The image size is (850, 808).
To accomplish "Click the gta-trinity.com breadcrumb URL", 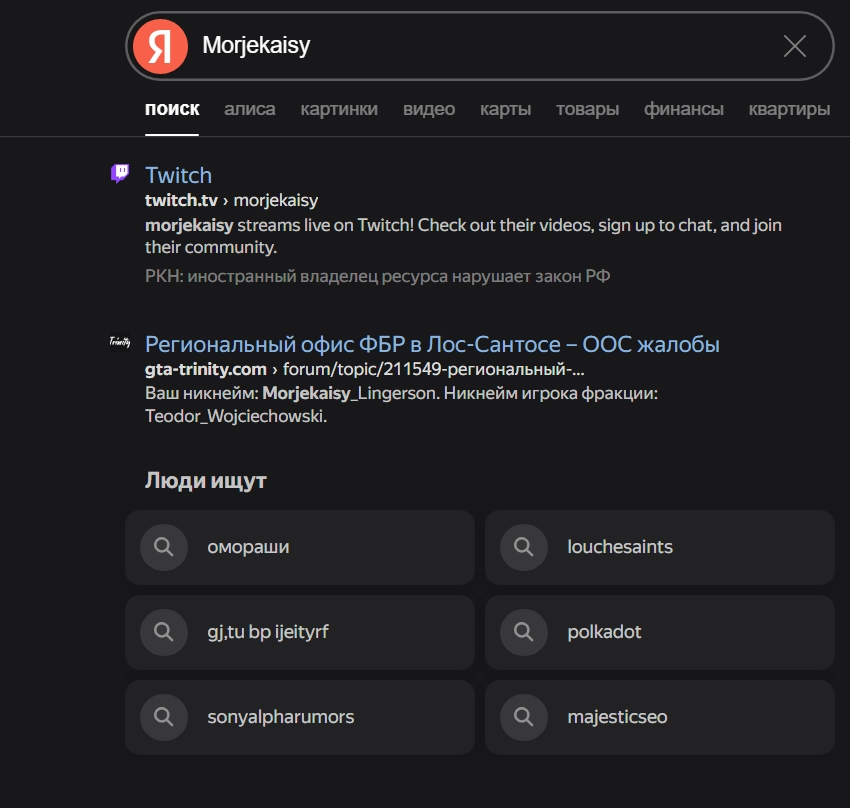I will click(206, 369).
